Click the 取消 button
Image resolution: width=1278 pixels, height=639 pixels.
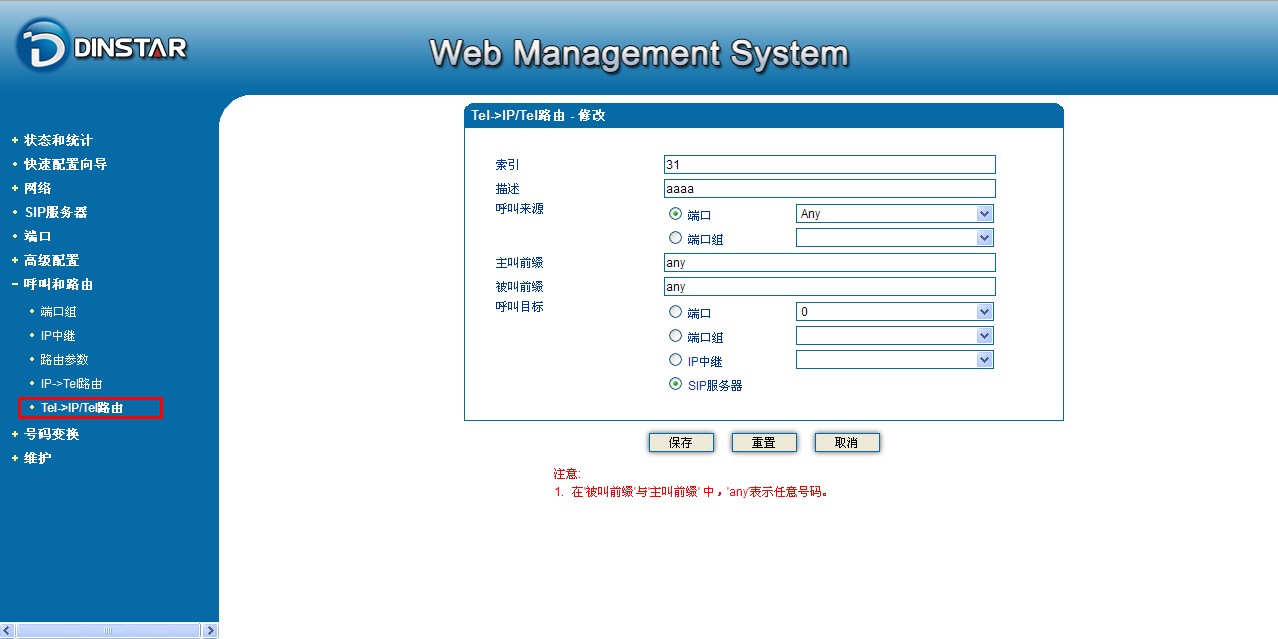(847, 443)
